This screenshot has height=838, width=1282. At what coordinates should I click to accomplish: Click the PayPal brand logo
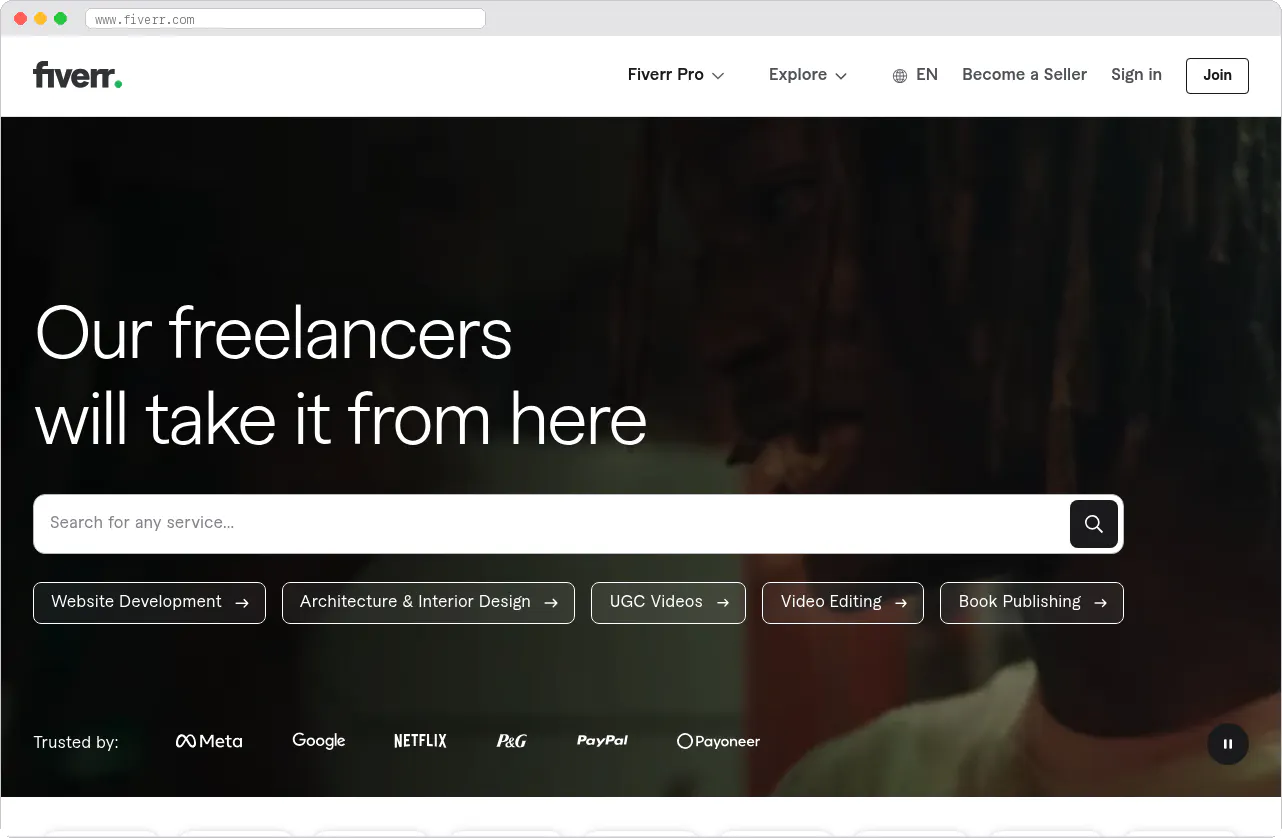602,741
